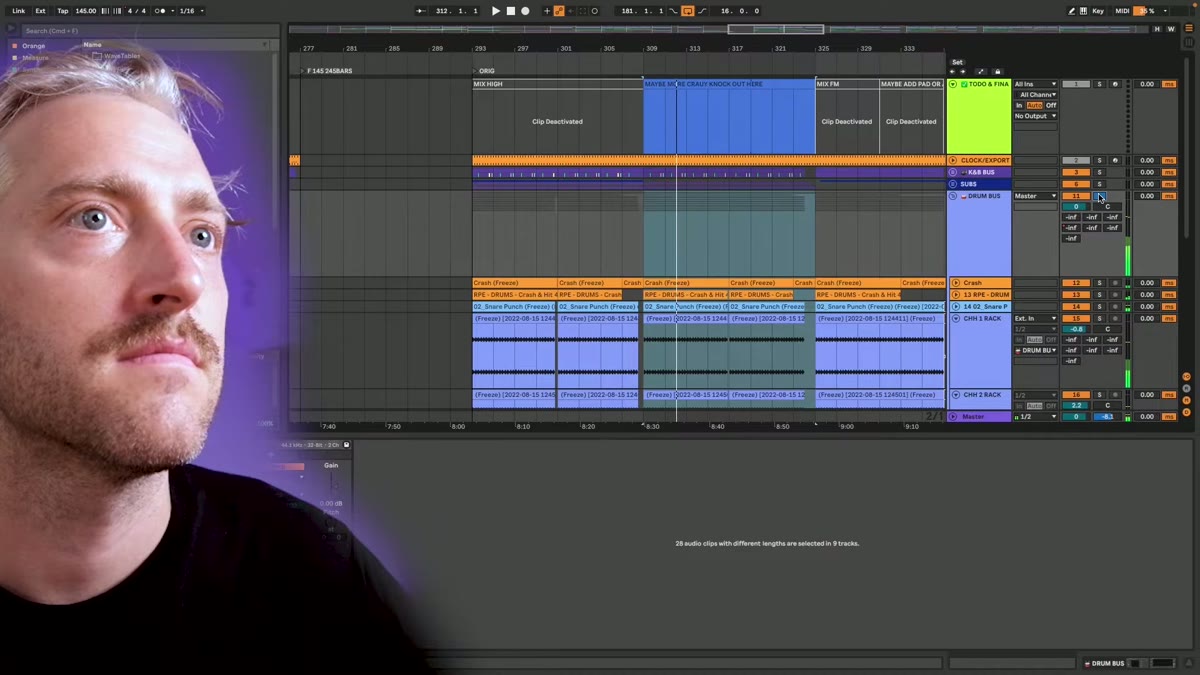Image resolution: width=1200 pixels, height=675 pixels.
Task: Click the H optimize height button
Action: click(1158, 29)
